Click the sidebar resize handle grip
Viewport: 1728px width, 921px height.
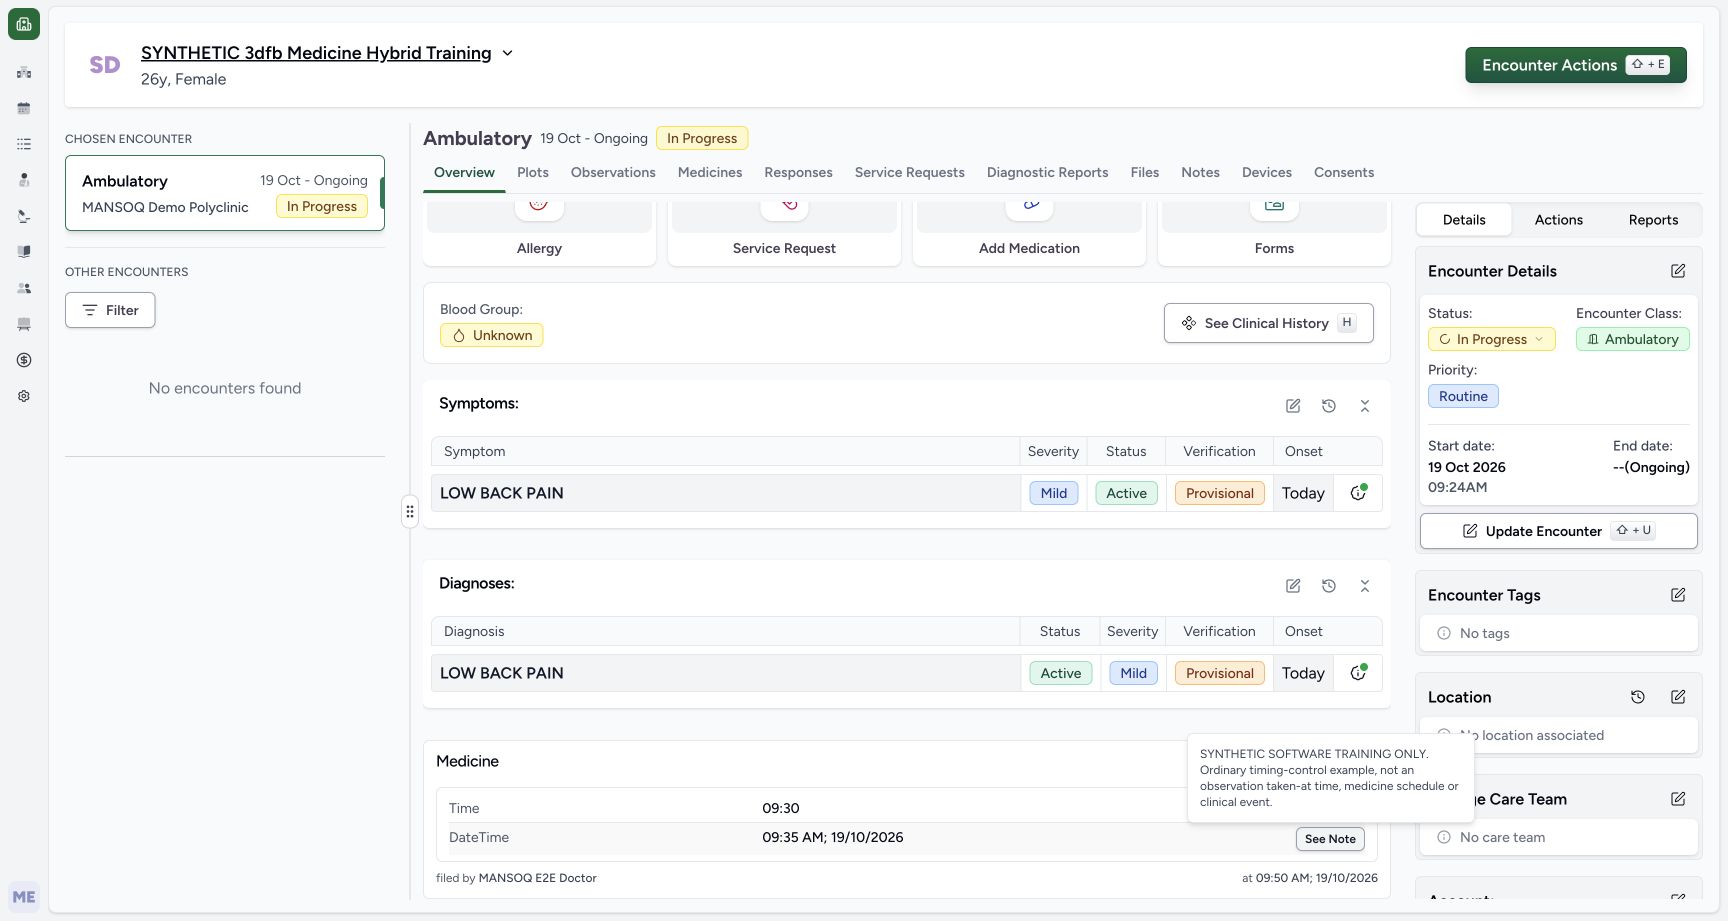(x=410, y=511)
